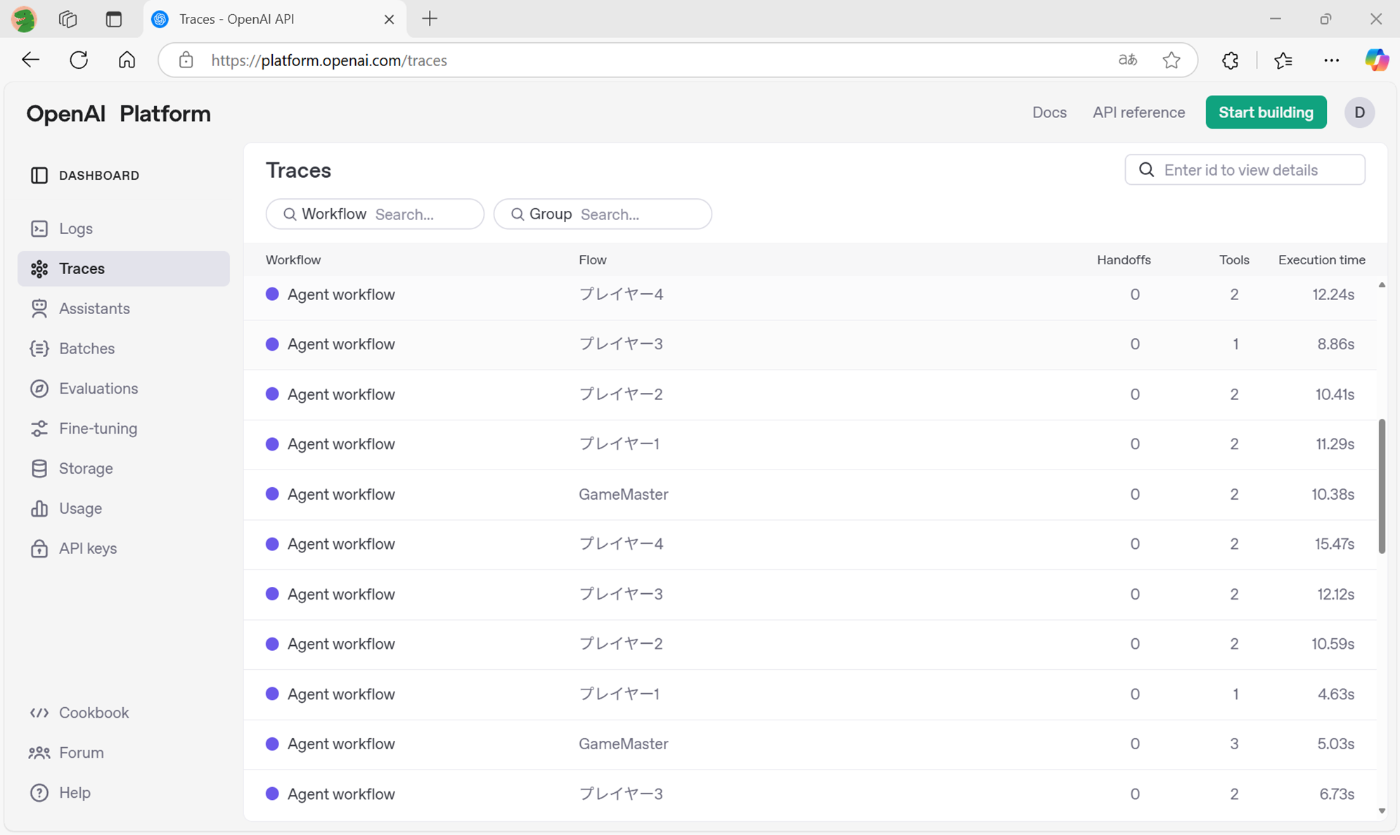The height and width of the screenshot is (835, 1400).
Task: Click the browser Back arrow
Action: click(31, 60)
